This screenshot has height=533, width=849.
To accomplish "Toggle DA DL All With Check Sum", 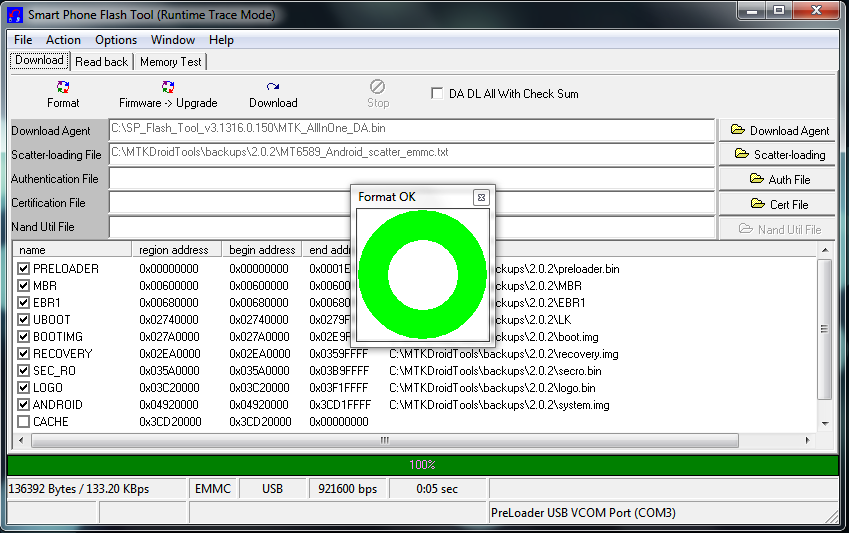I will point(437,93).
